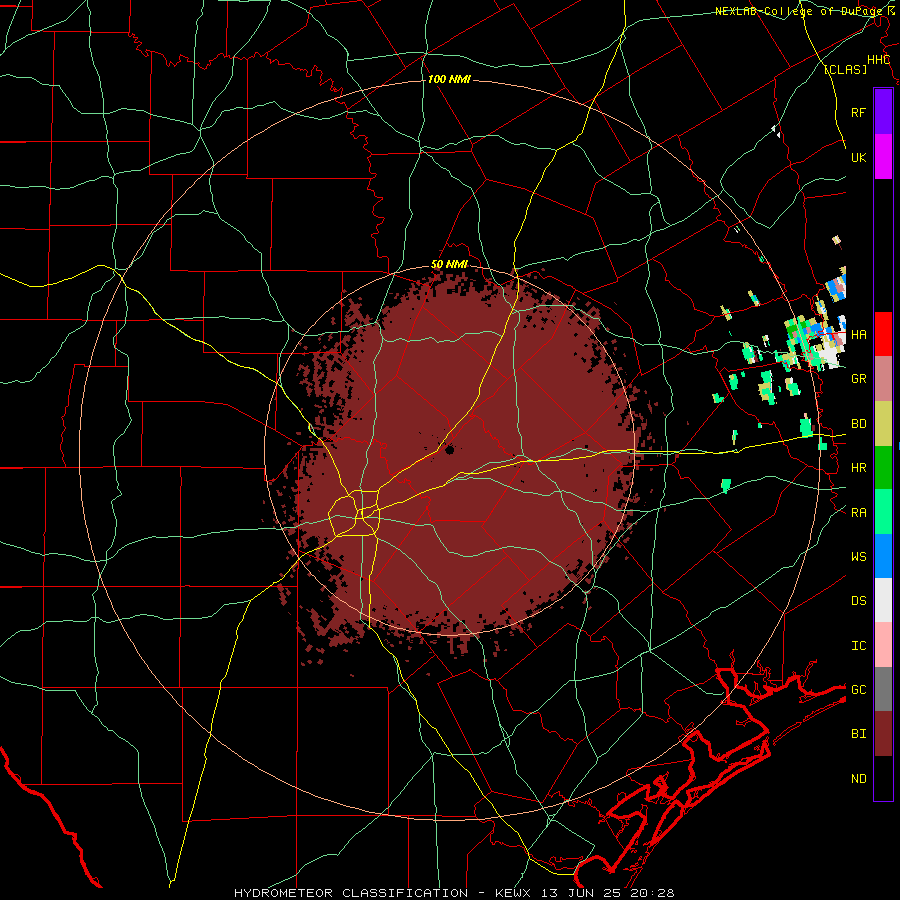
Task: Click the brown BI legend swatch
Action: click(x=883, y=734)
